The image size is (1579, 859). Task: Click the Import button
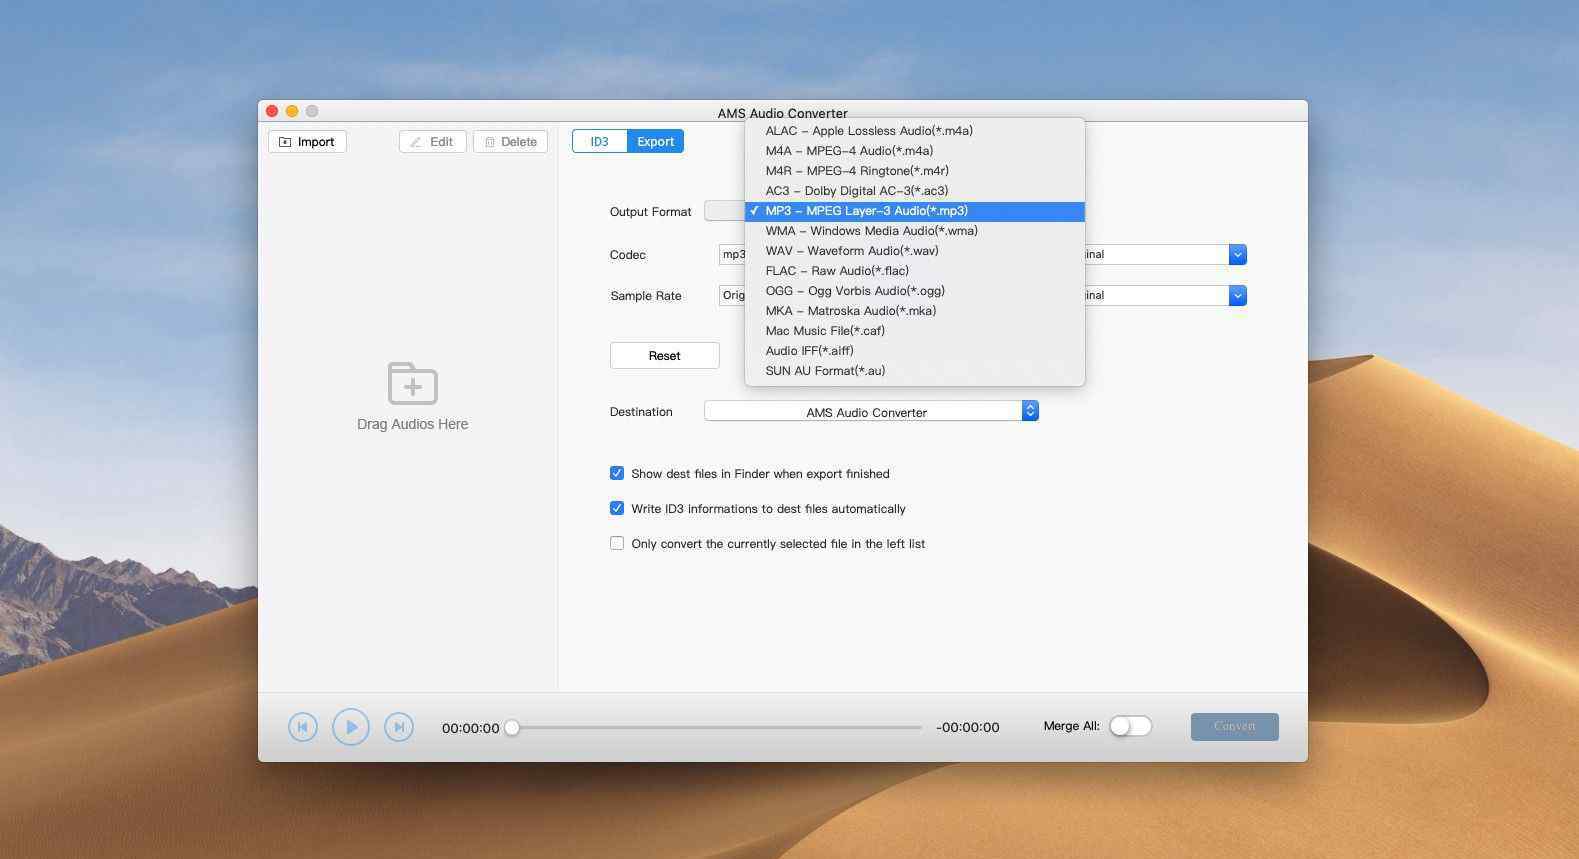click(x=307, y=142)
